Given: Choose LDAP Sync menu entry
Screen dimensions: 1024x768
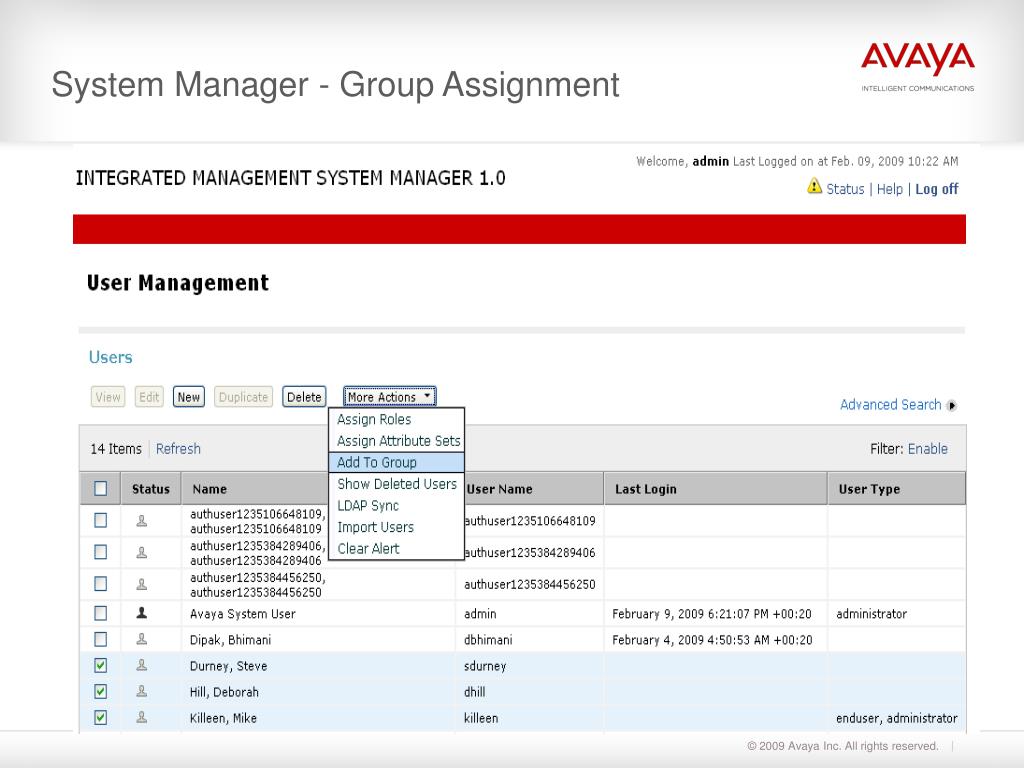Looking at the screenshot, I should click(396, 505).
